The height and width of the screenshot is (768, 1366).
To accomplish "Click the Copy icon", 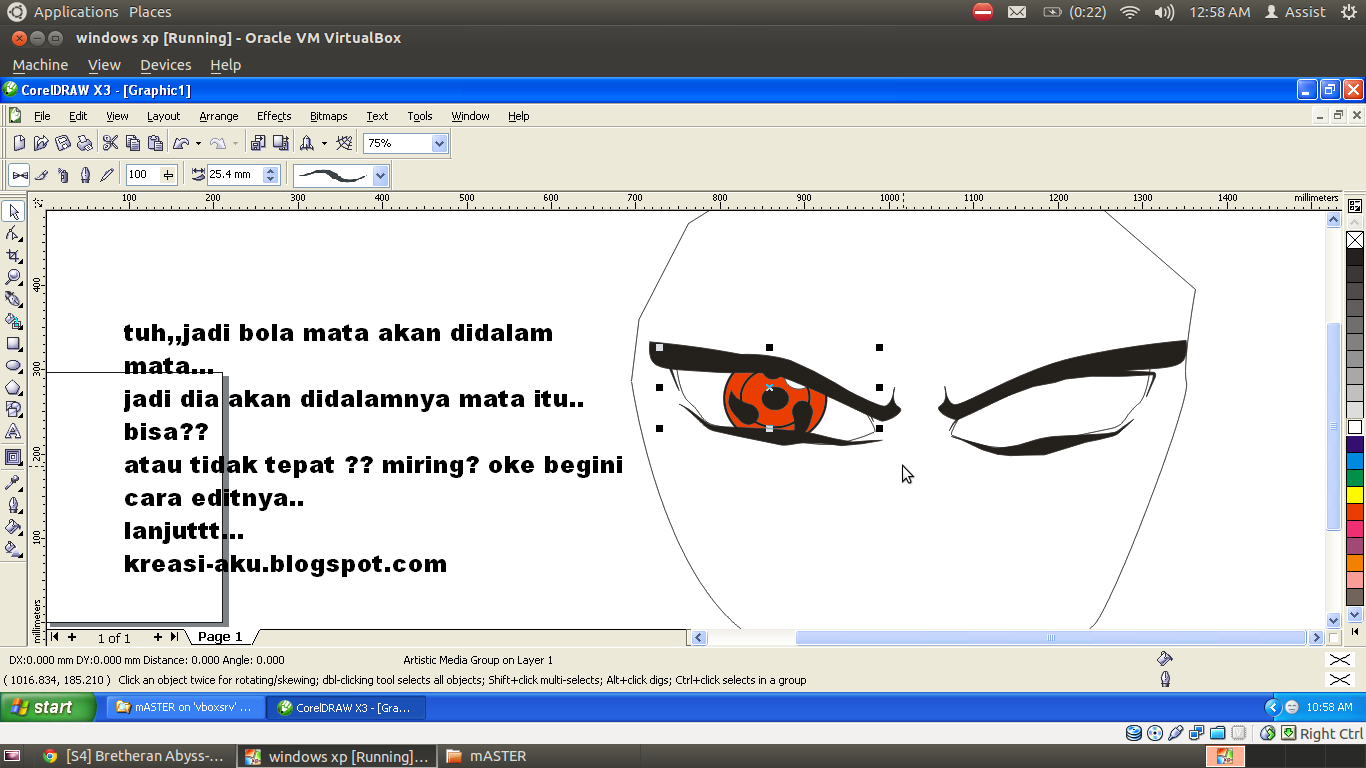I will click(133, 143).
